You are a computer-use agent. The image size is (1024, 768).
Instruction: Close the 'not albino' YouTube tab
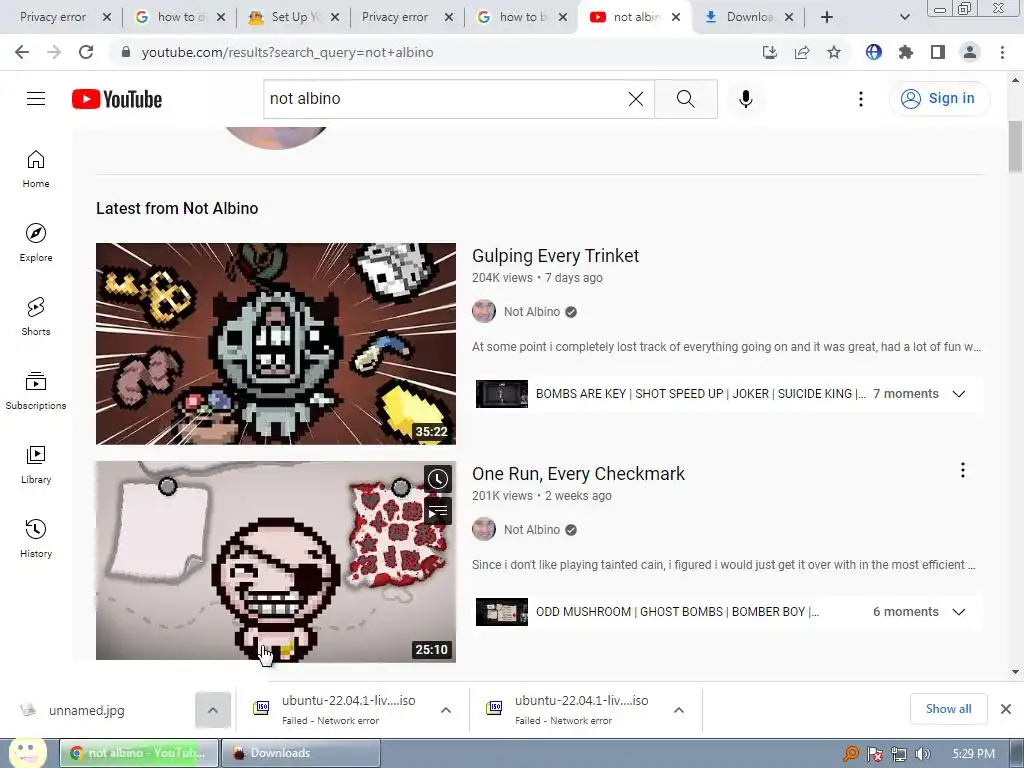pyautogui.click(x=676, y=17)
